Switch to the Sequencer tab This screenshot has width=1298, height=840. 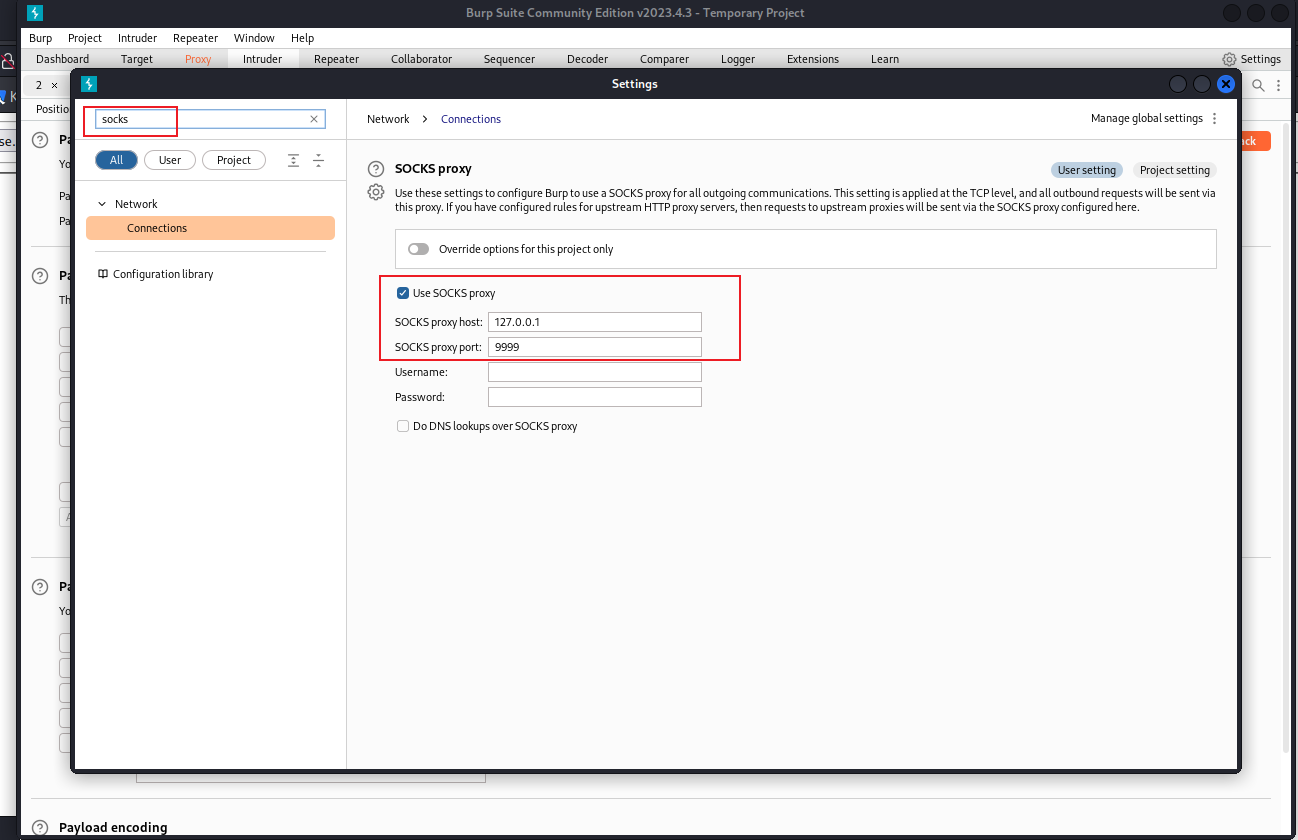point(509,59)
